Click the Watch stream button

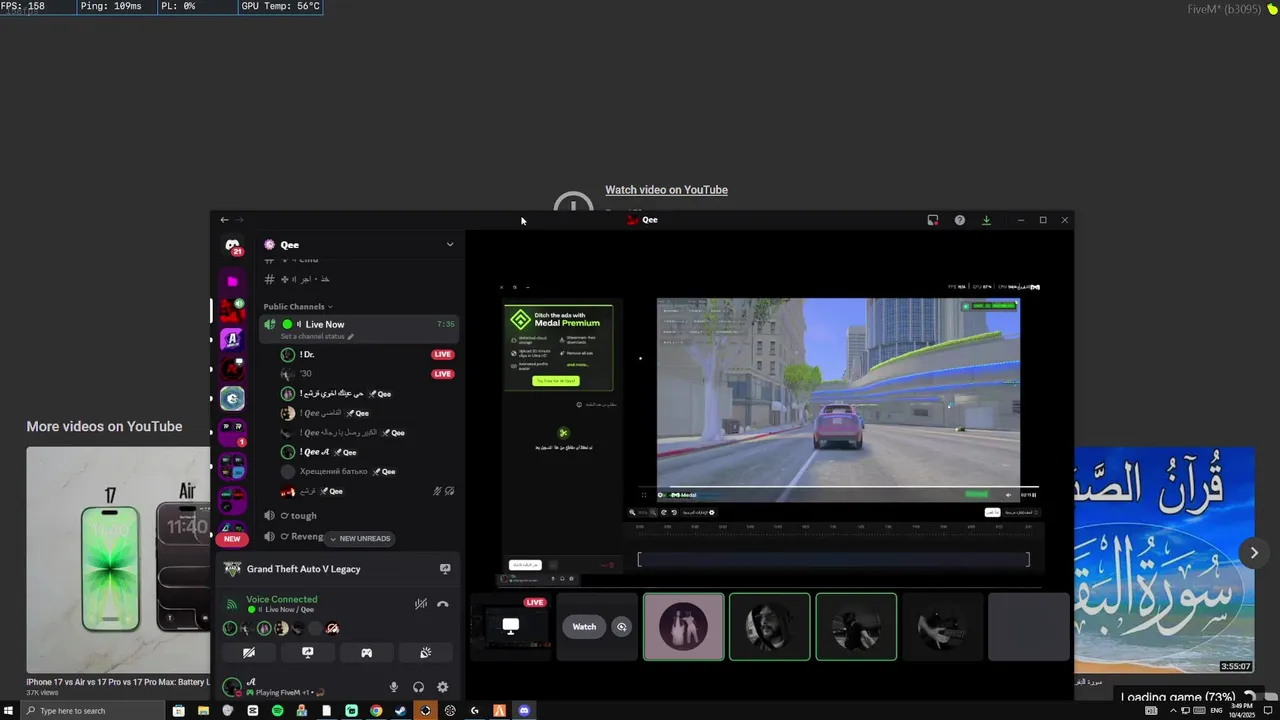[584, 627]
